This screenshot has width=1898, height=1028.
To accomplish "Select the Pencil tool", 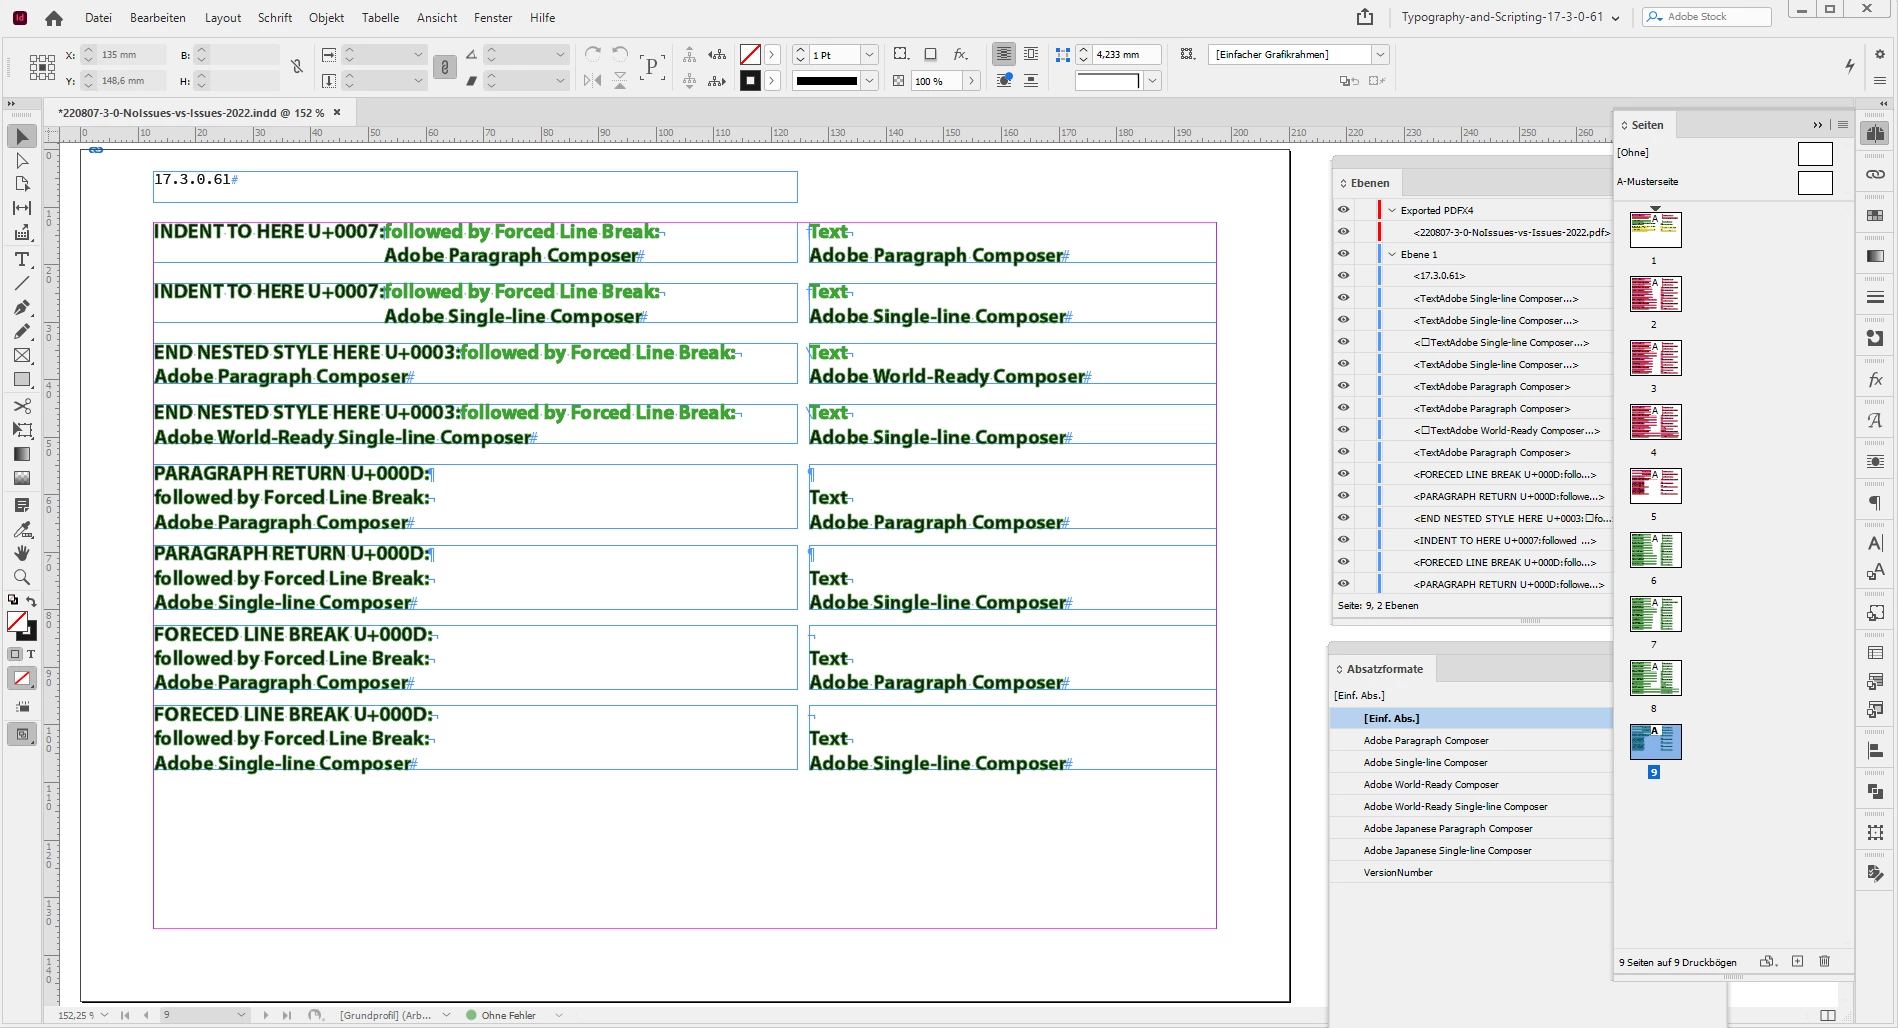I will click(22, 331).
